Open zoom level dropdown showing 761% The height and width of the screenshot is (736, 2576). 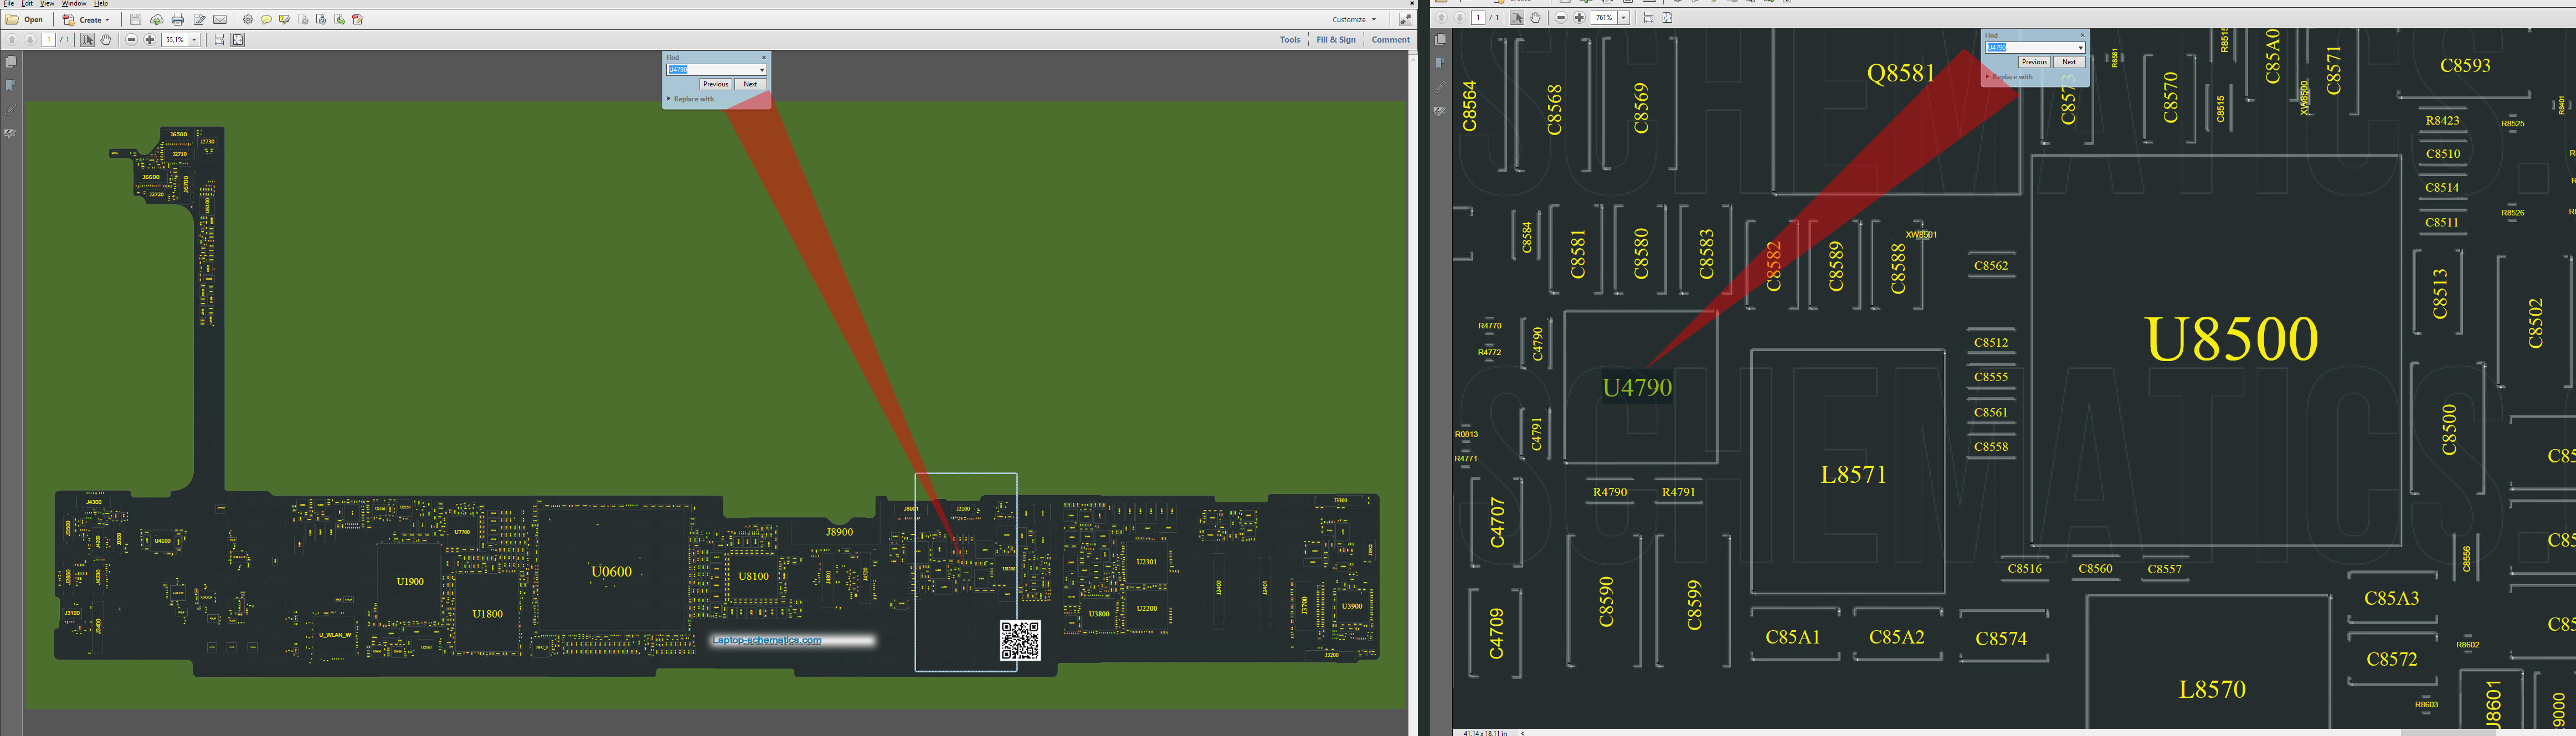point(1623,18)
